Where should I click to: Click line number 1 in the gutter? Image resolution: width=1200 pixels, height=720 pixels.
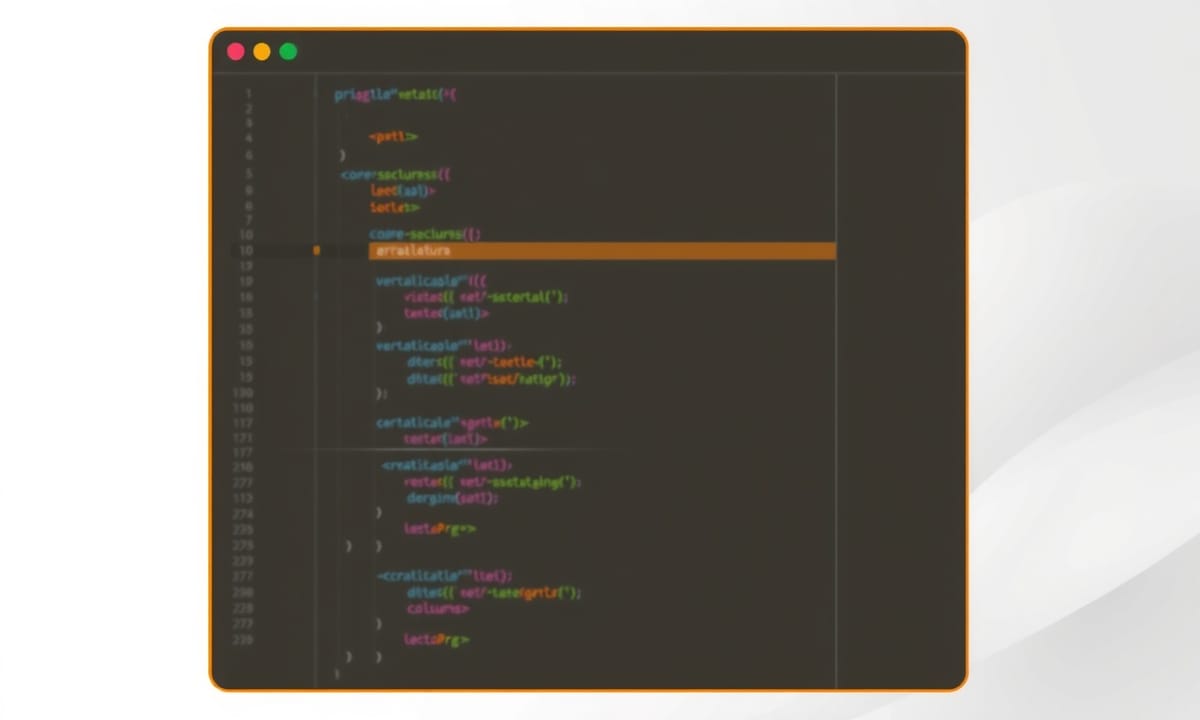248,94
